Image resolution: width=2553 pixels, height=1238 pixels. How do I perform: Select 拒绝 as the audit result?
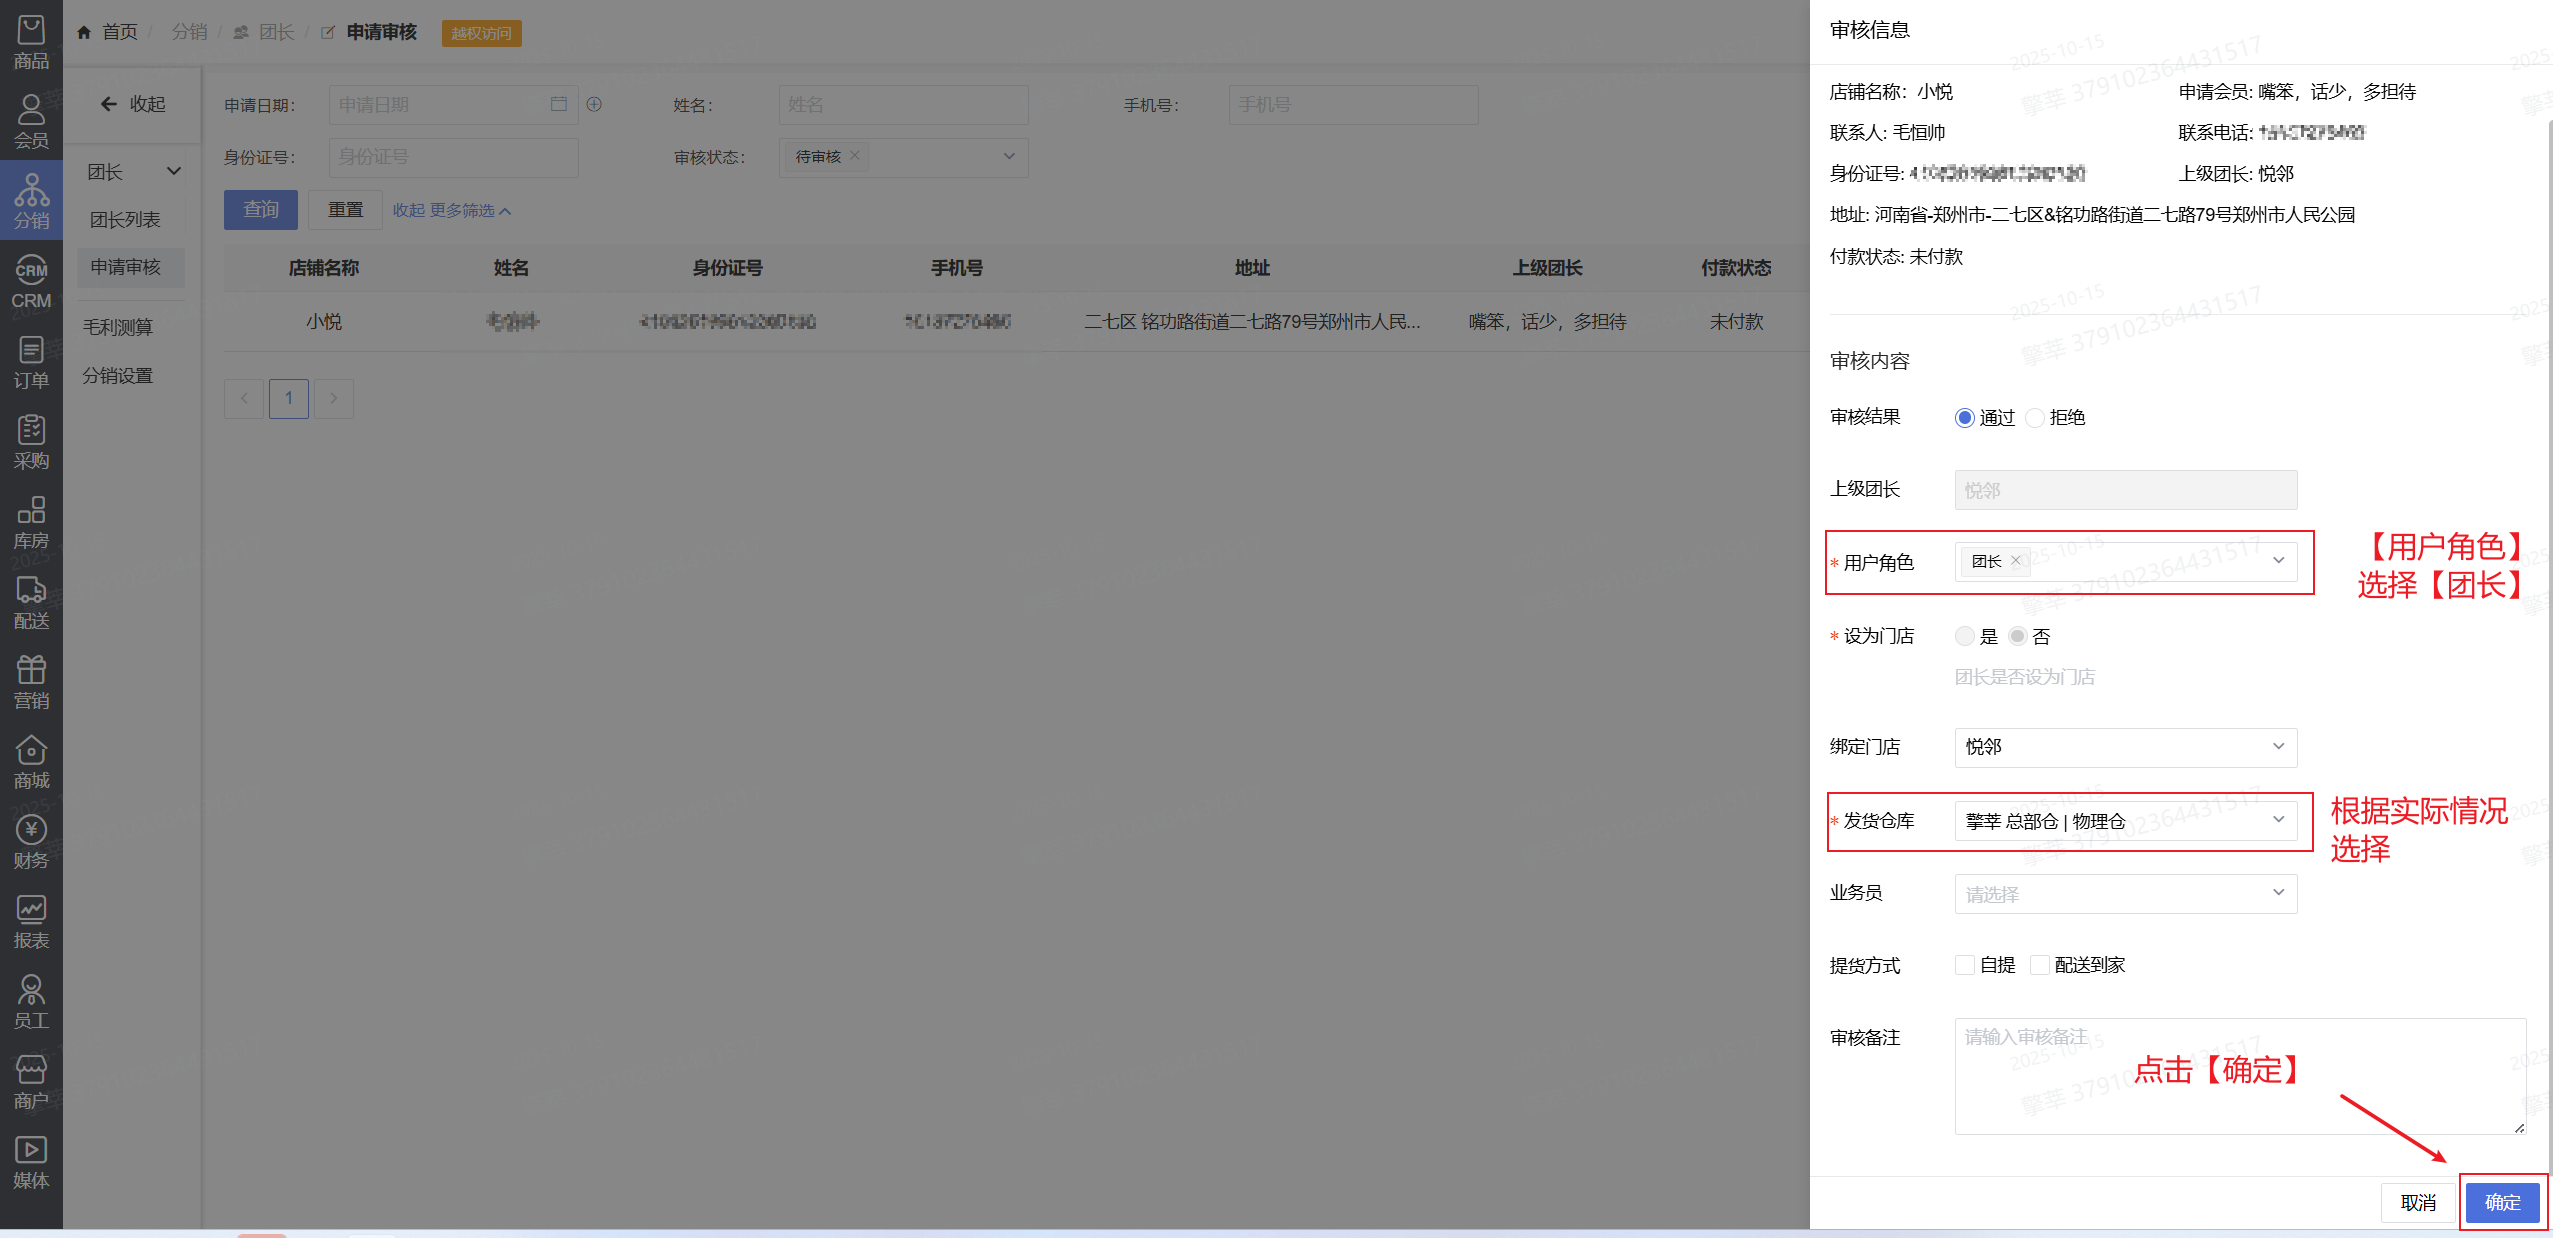click(x=2035, y=418)
